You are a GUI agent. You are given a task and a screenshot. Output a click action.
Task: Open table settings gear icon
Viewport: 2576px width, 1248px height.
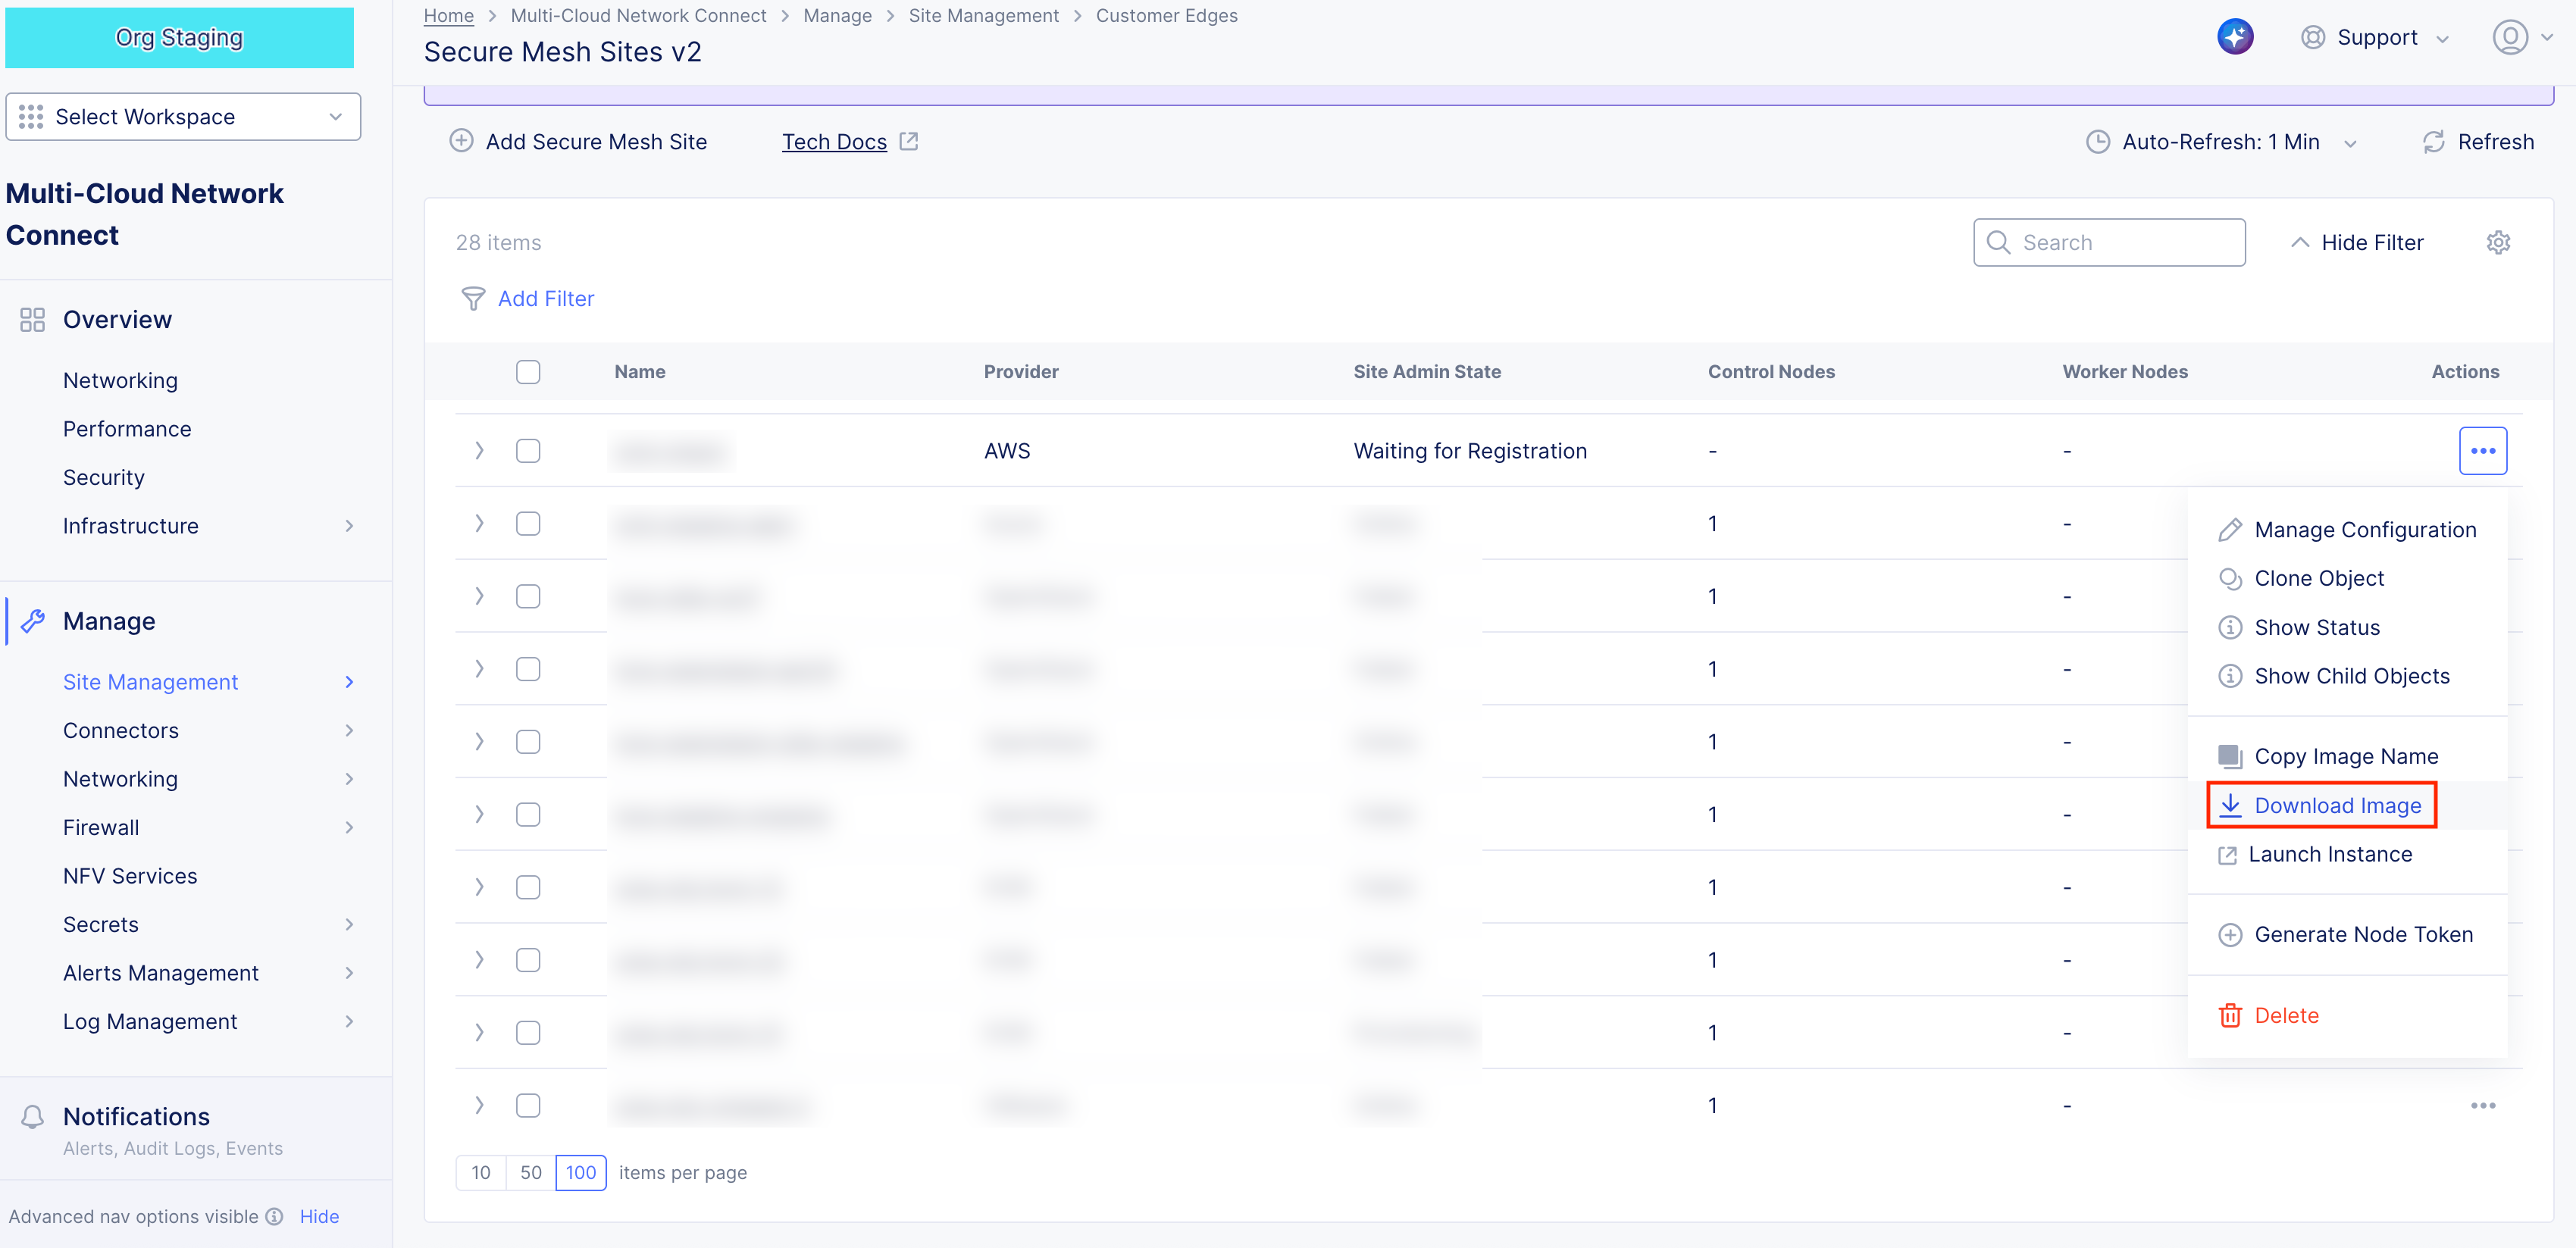coord(2497,243)
